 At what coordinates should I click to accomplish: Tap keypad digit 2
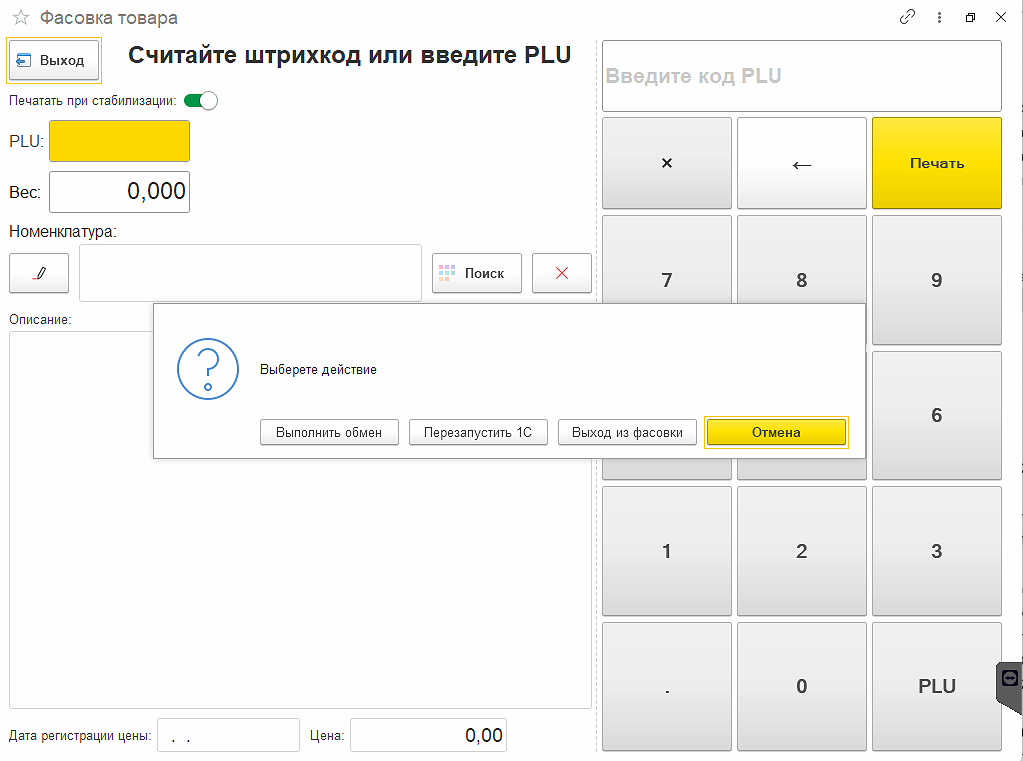click(x=802, y=551)
